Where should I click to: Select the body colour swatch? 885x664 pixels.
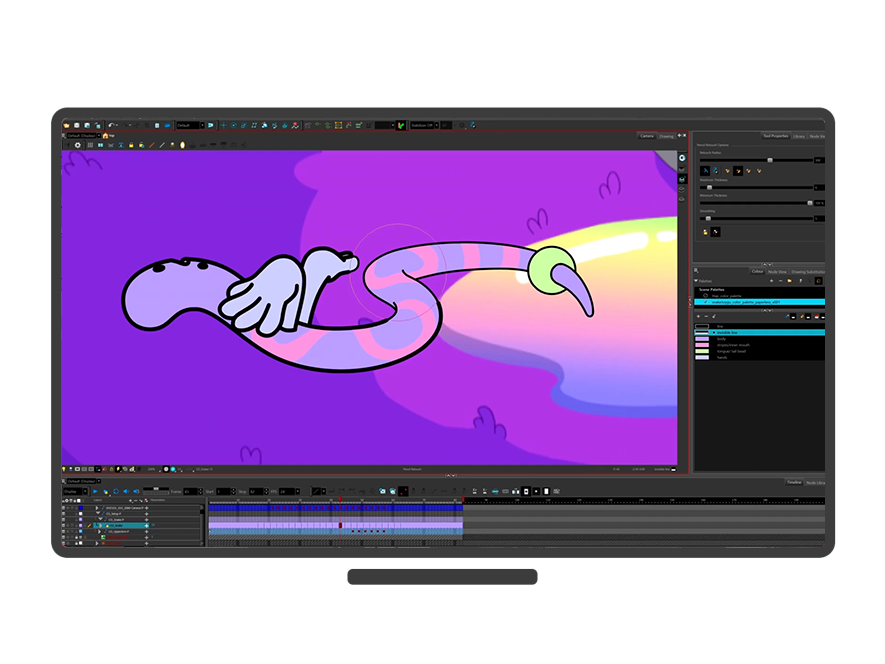702,339
